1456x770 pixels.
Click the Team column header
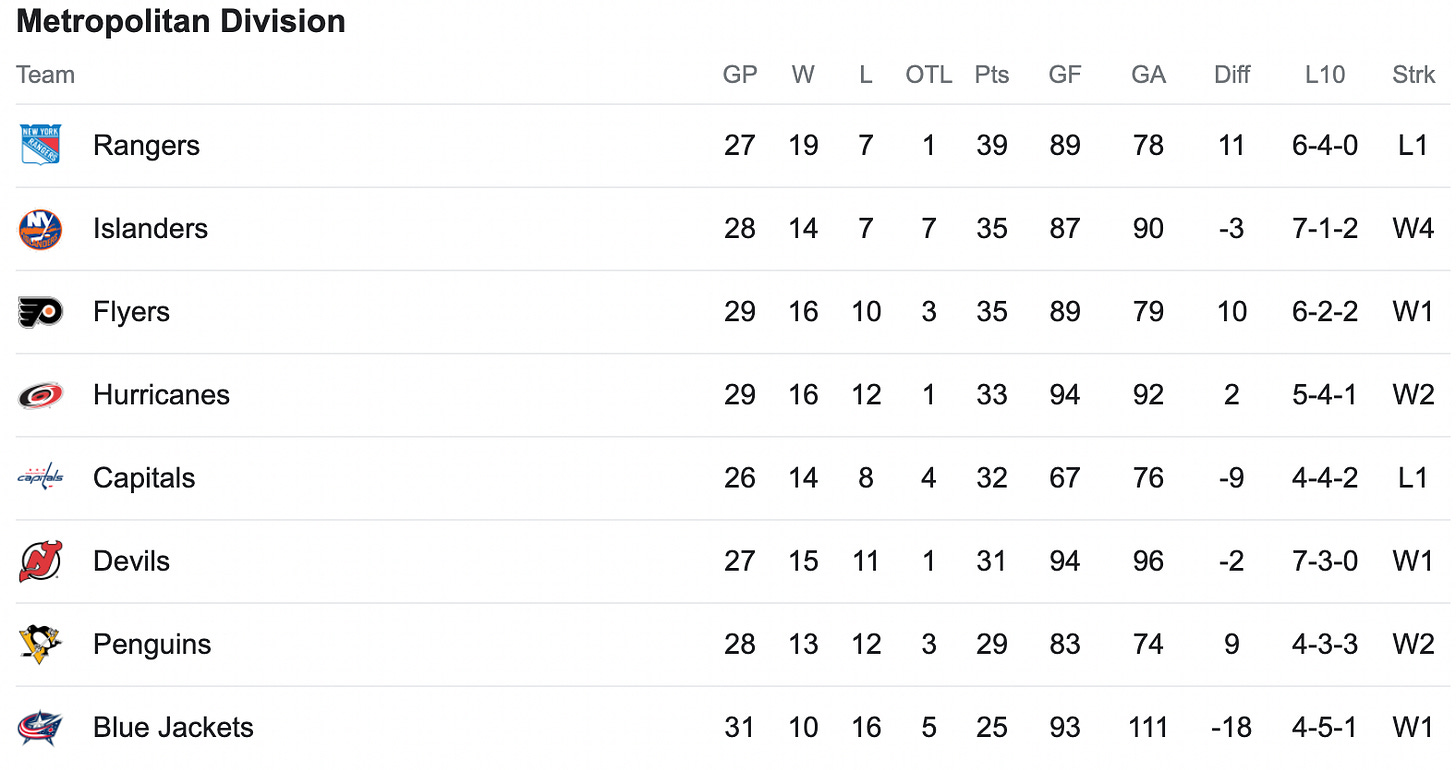pyautogui.click(x=46, y=75)
